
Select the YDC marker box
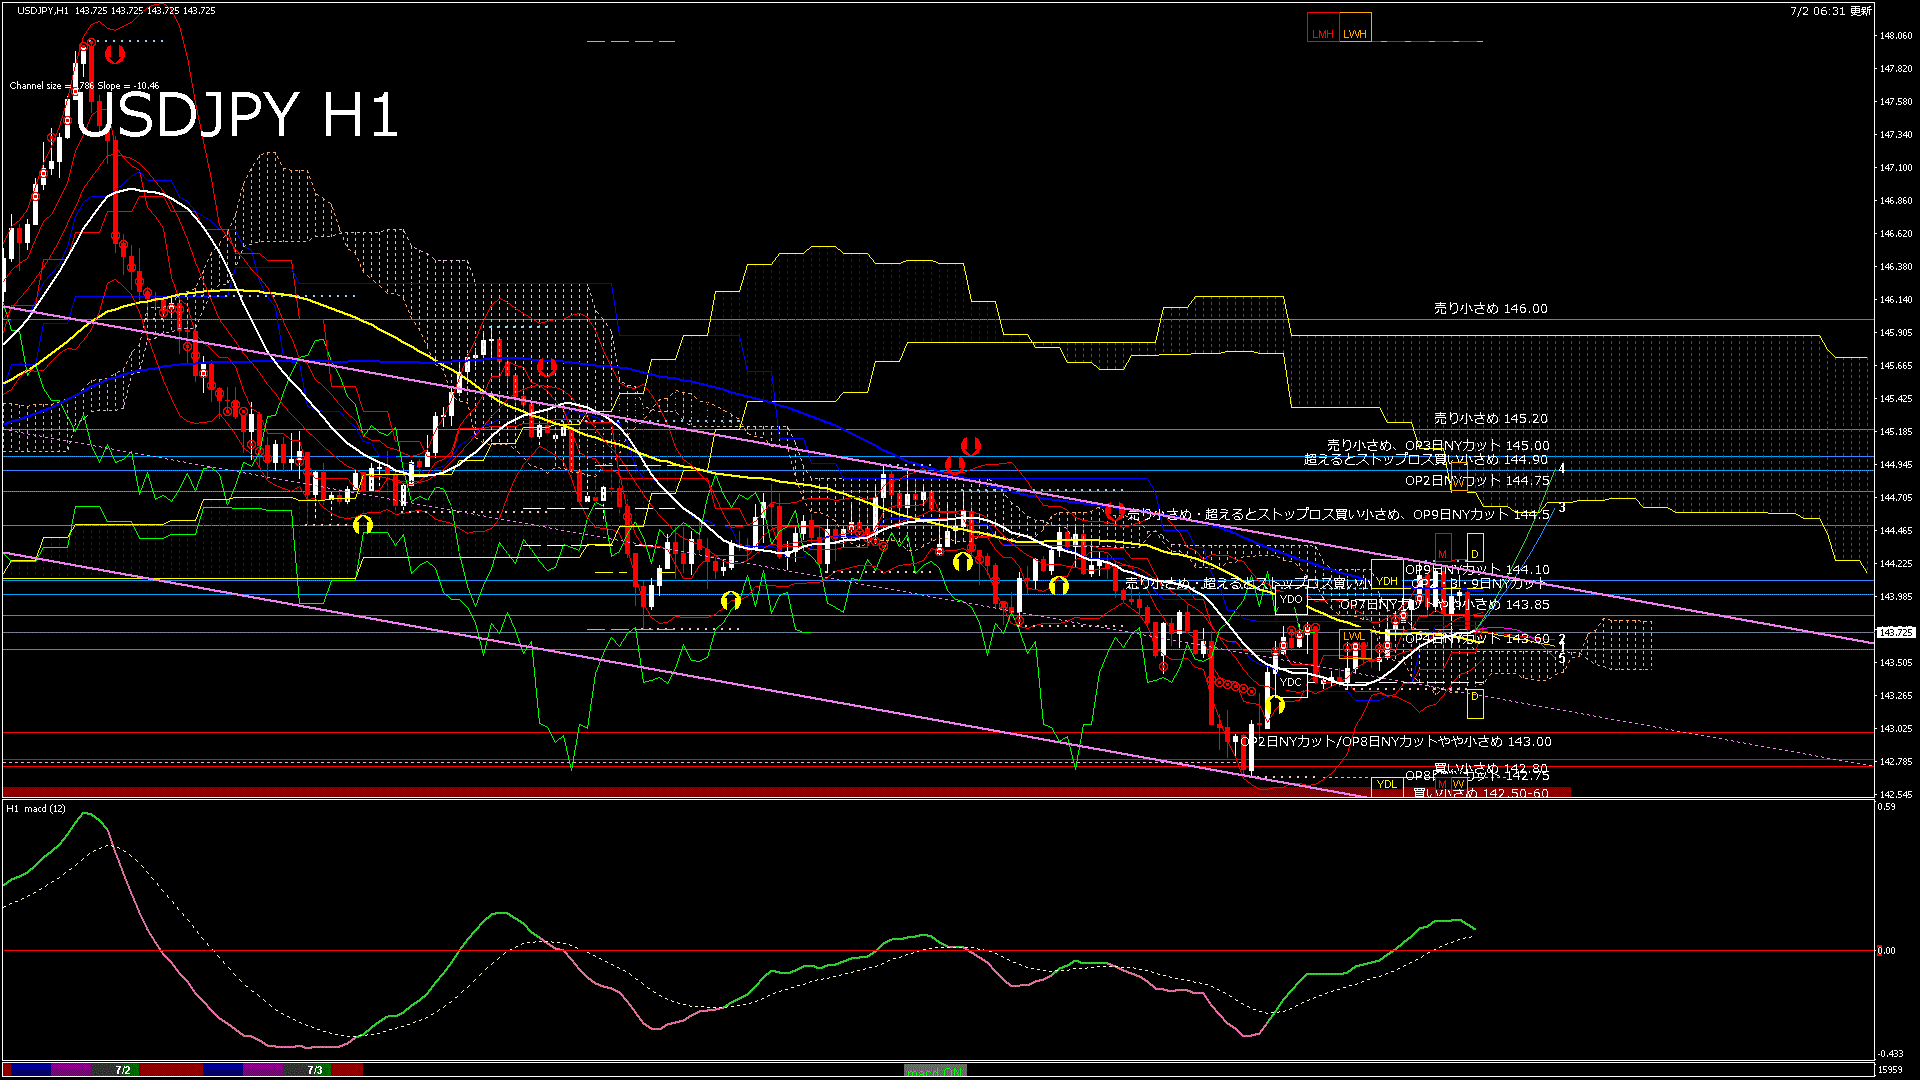(x=1291, y=682)
